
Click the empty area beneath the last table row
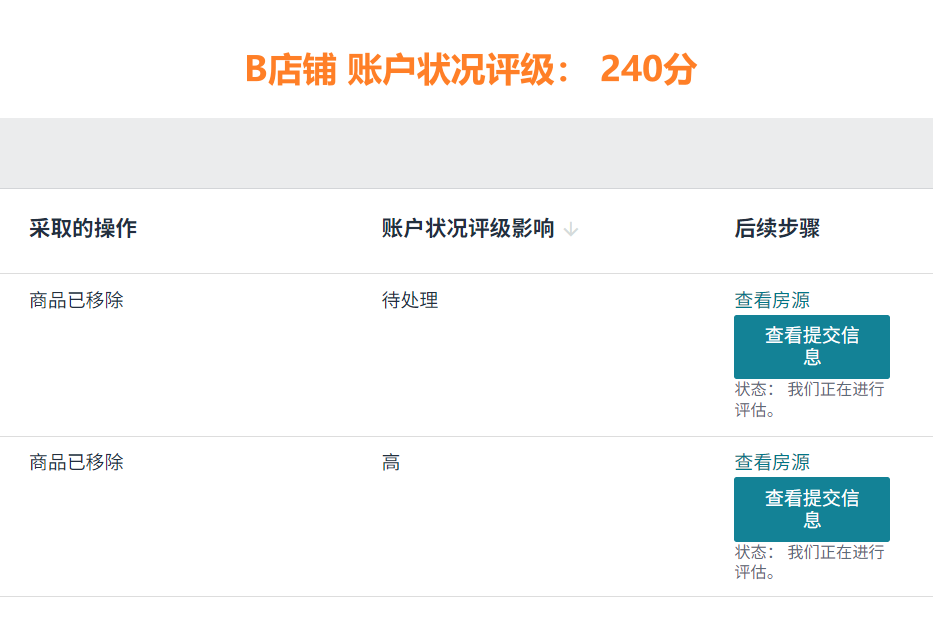(466, 612)
